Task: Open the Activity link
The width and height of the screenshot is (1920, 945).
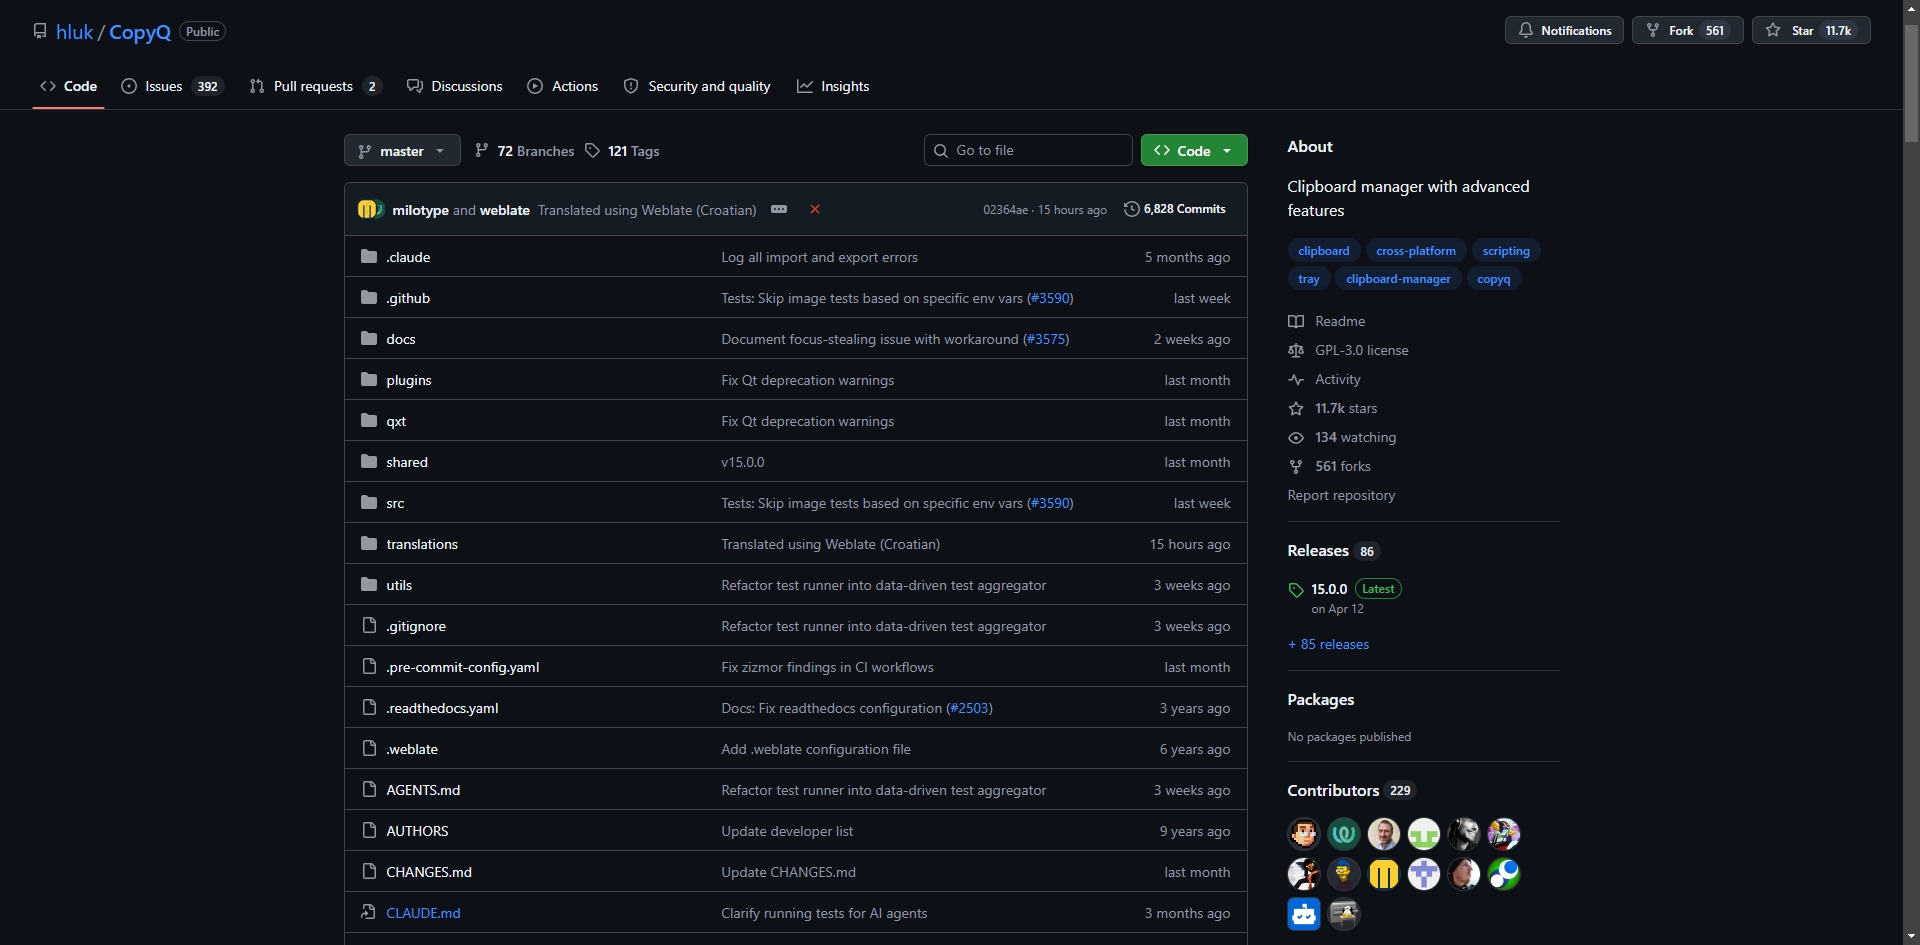Action: click(1325, 379)
